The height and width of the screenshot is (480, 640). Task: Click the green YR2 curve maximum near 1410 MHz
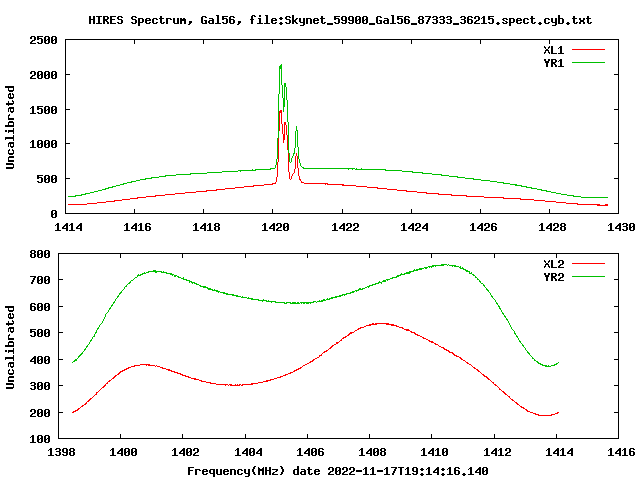(445, 265)
